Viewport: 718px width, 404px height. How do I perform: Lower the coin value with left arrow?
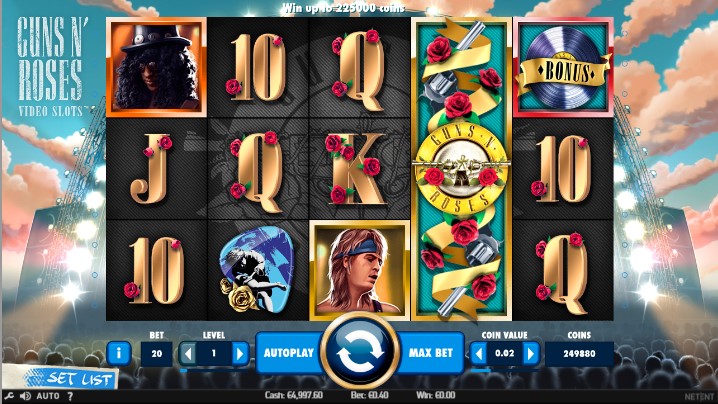(479, 354)
